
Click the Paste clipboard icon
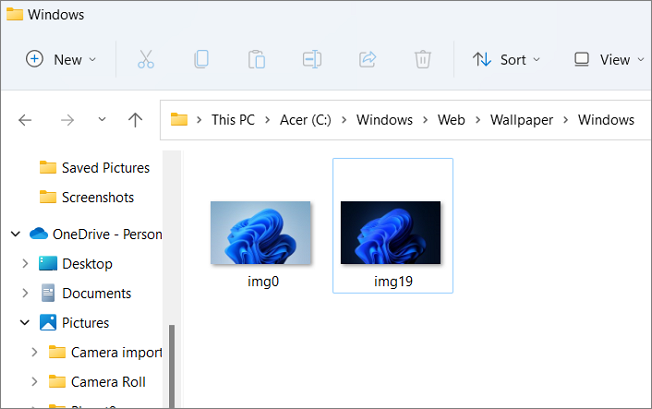[257, 59]
